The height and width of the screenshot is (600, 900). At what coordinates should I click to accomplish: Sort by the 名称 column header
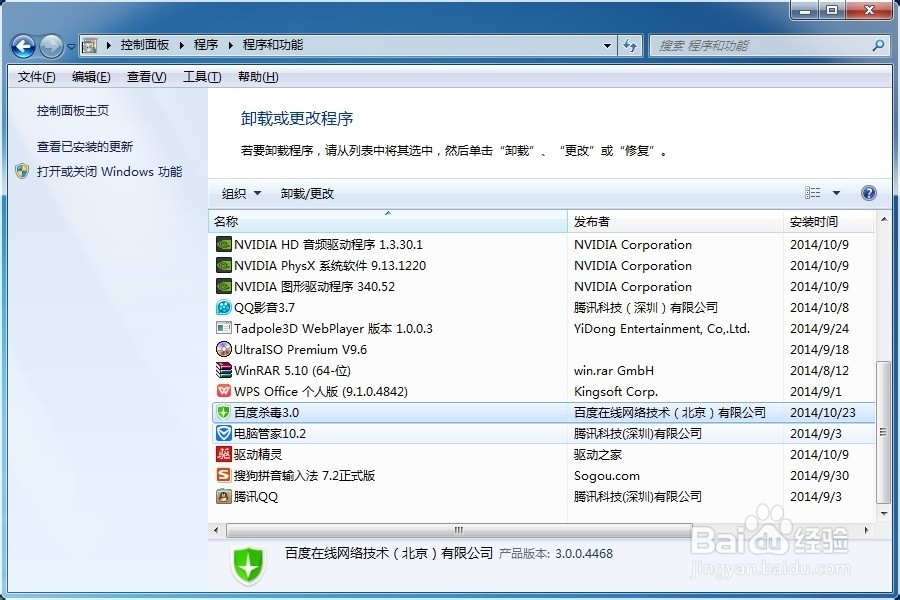(x=388, y=221)
